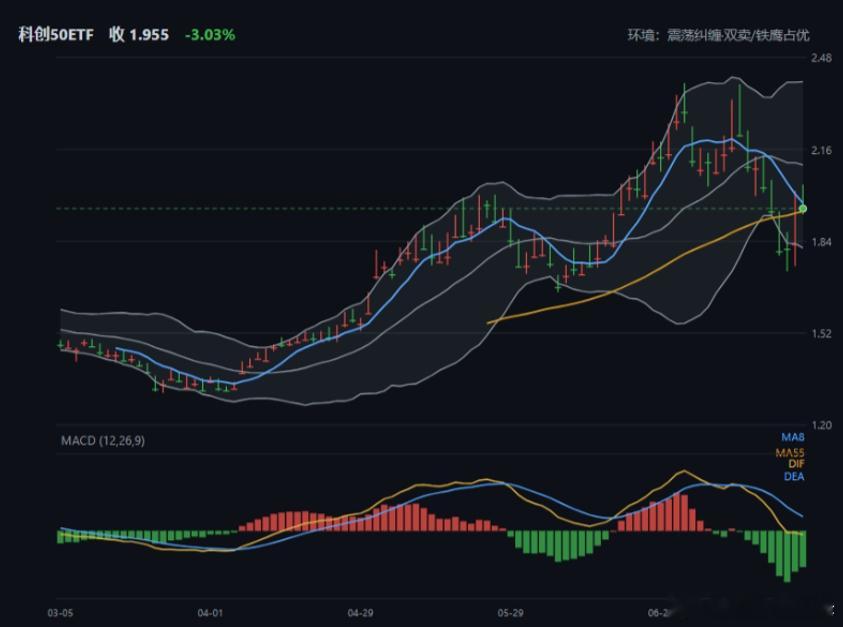Click the 04-01 date axis label
The height and width of the screenshot is (627, 843).
point(210,613)
